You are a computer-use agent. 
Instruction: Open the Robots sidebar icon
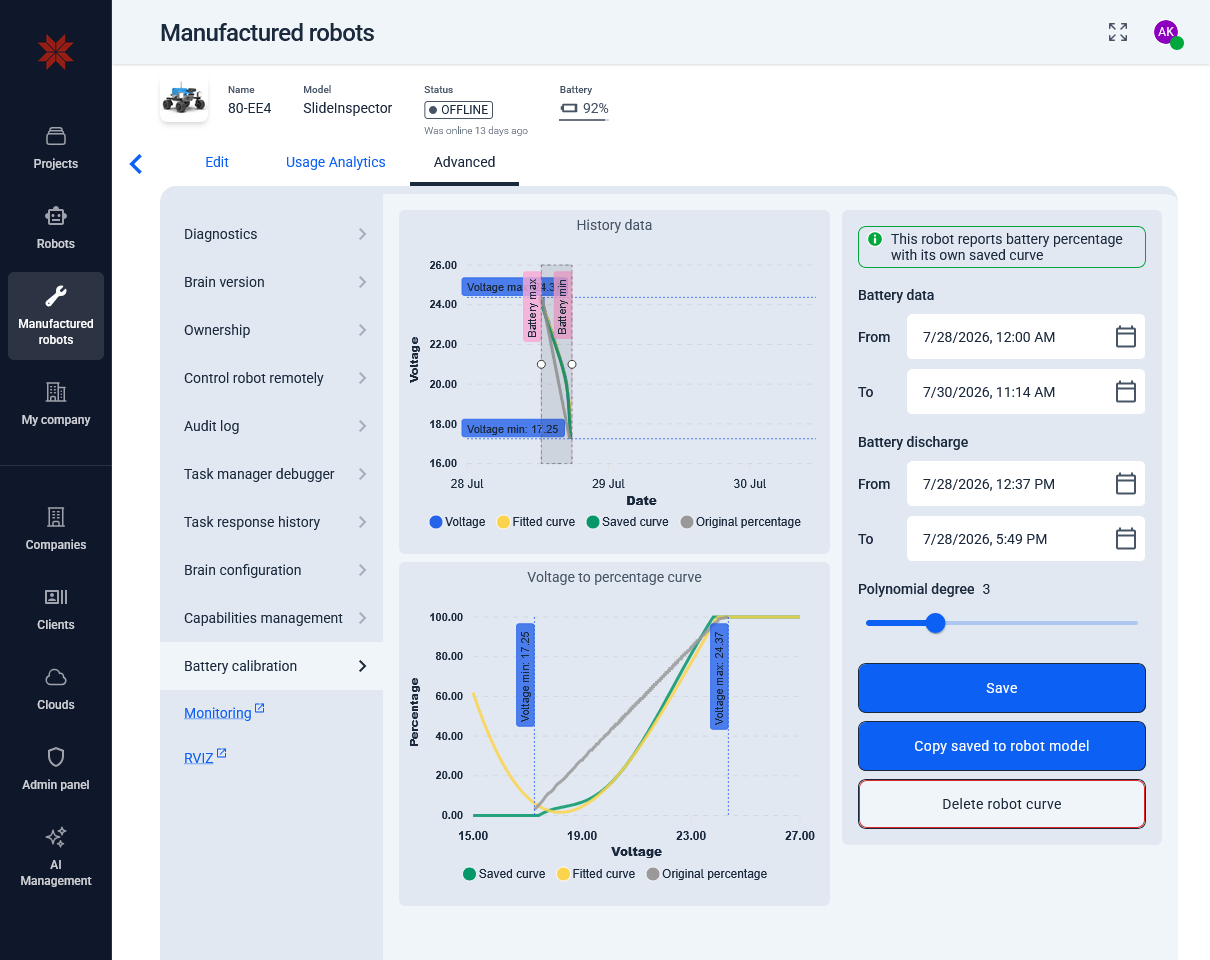click(56, 216)
